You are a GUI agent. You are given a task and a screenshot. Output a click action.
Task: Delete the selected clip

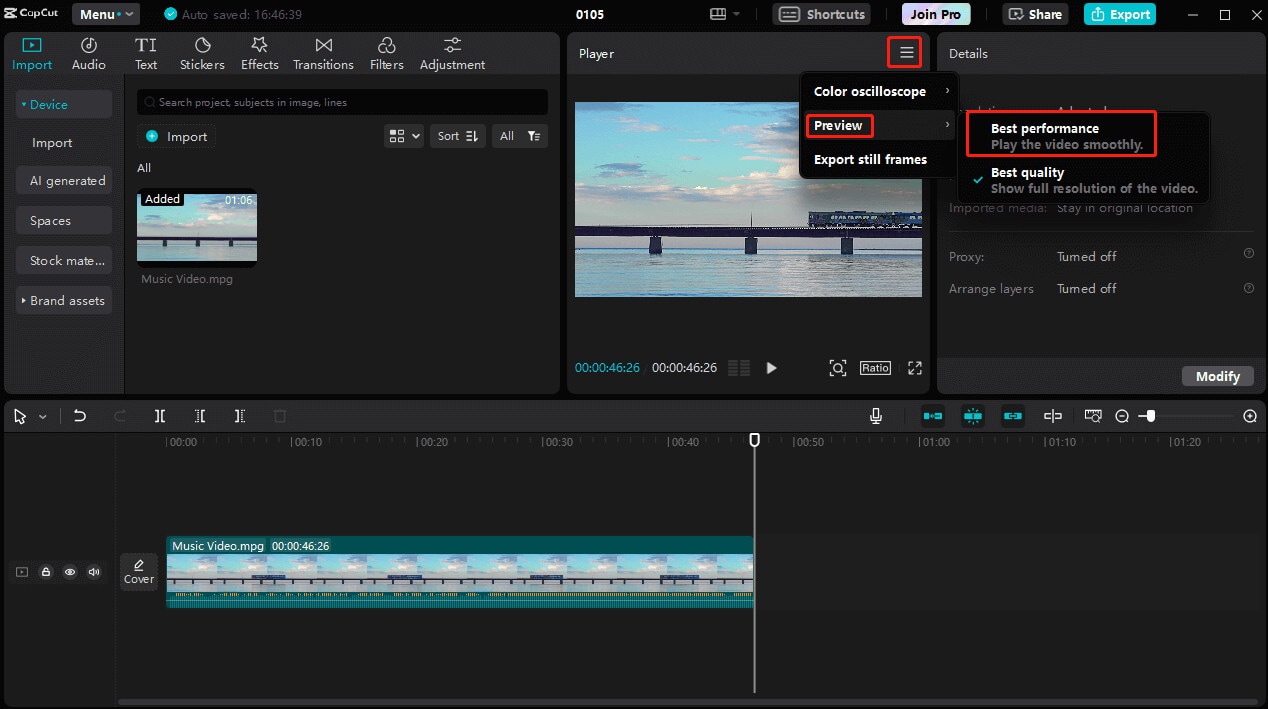click(280, 416)
